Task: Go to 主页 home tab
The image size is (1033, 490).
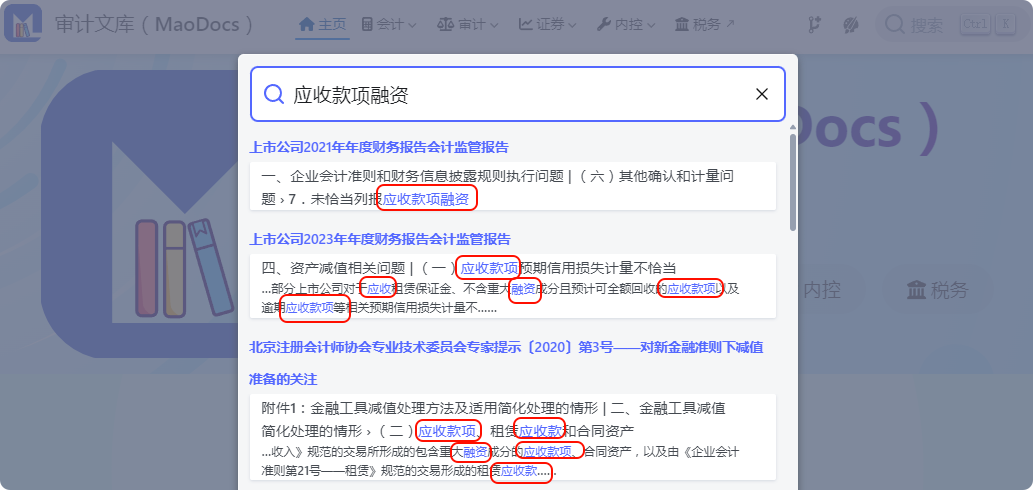Action: point(322,24)
